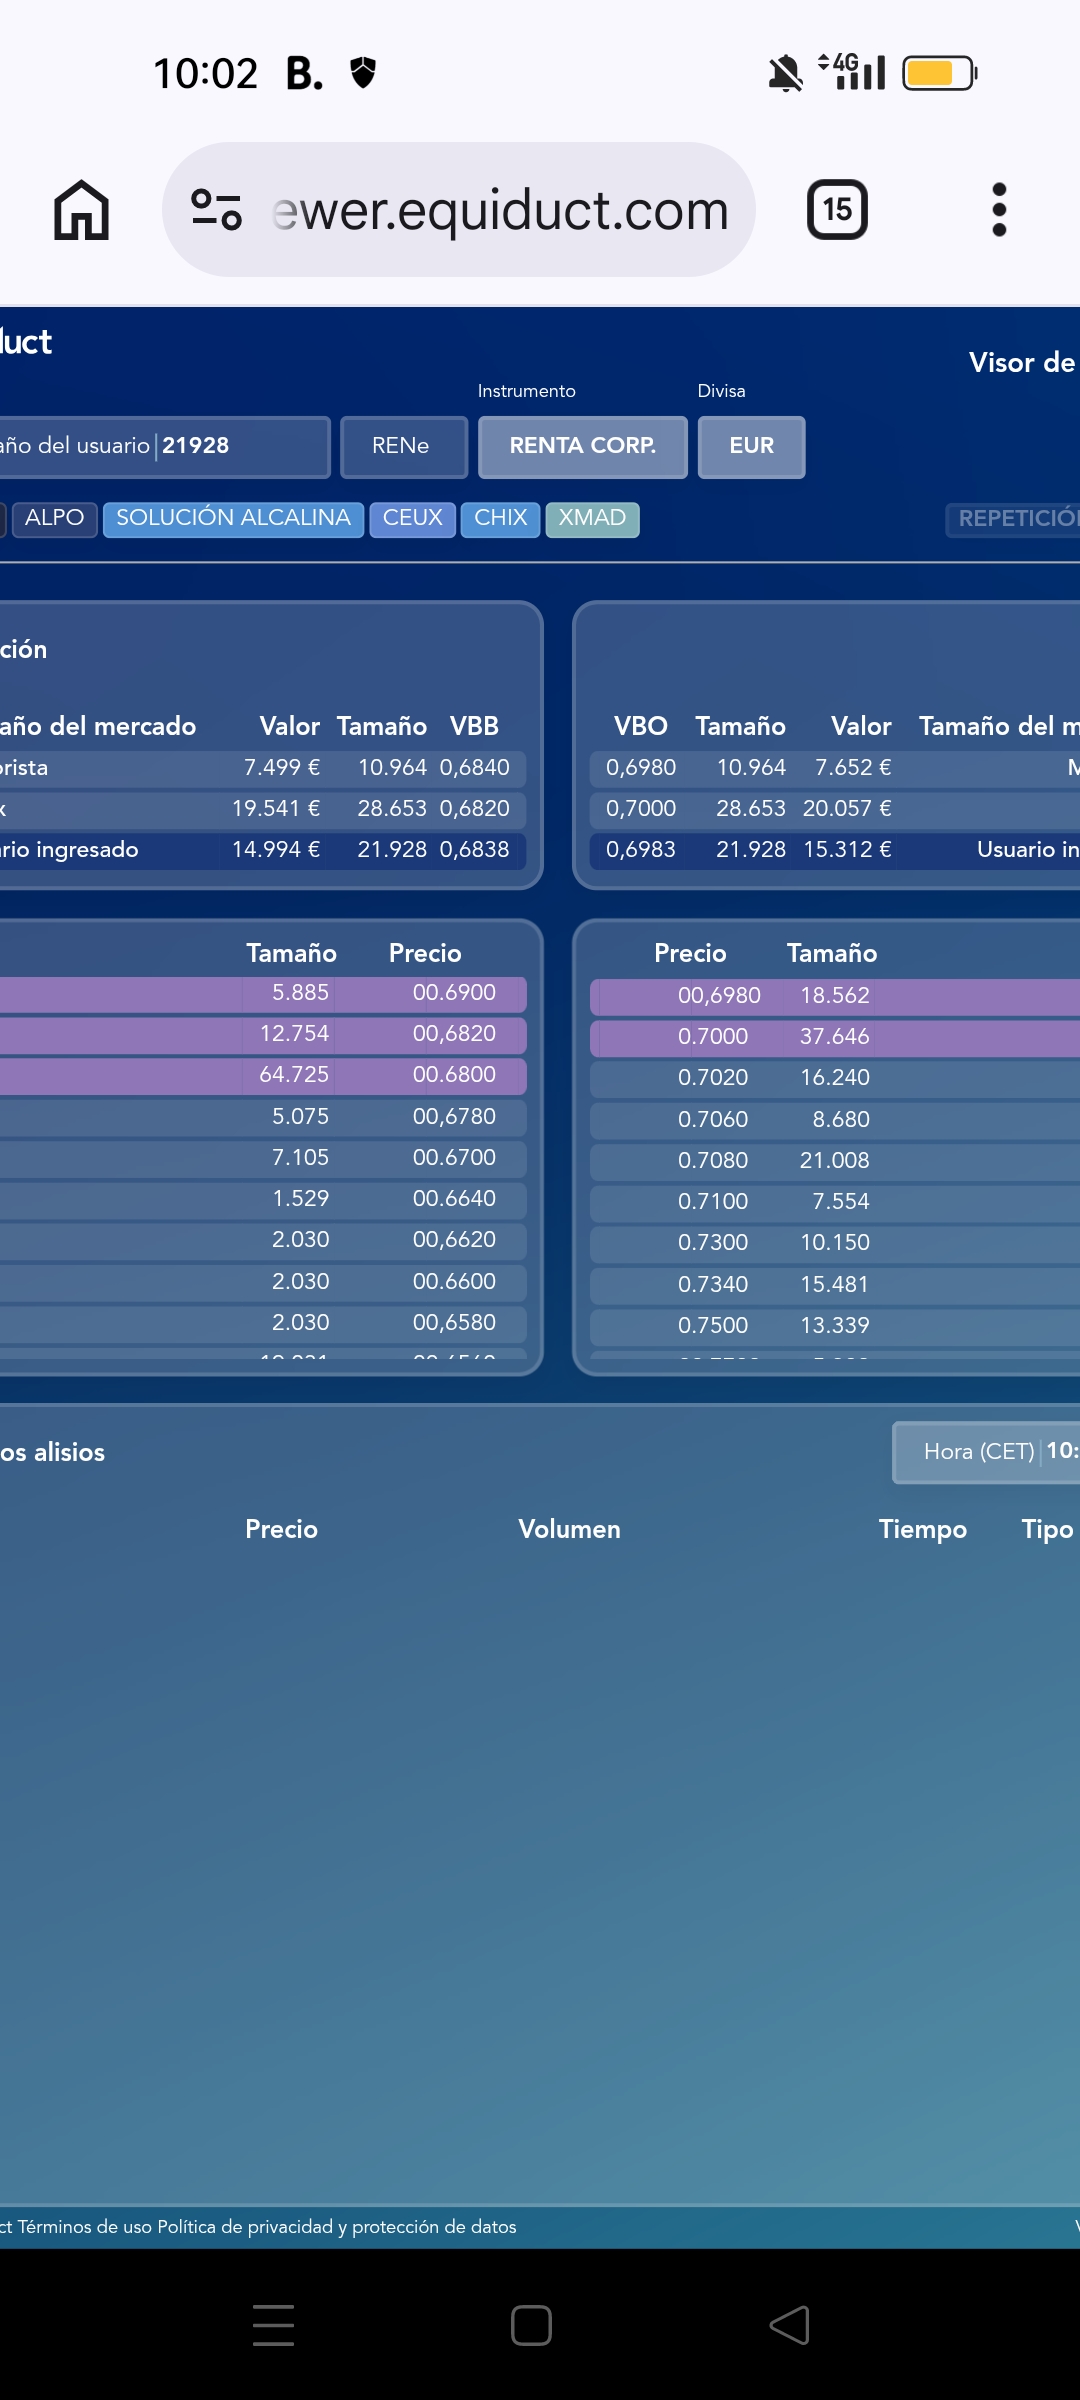
Task: Toggle the XMAD venue filter
Action: click(x=592, y=519)
